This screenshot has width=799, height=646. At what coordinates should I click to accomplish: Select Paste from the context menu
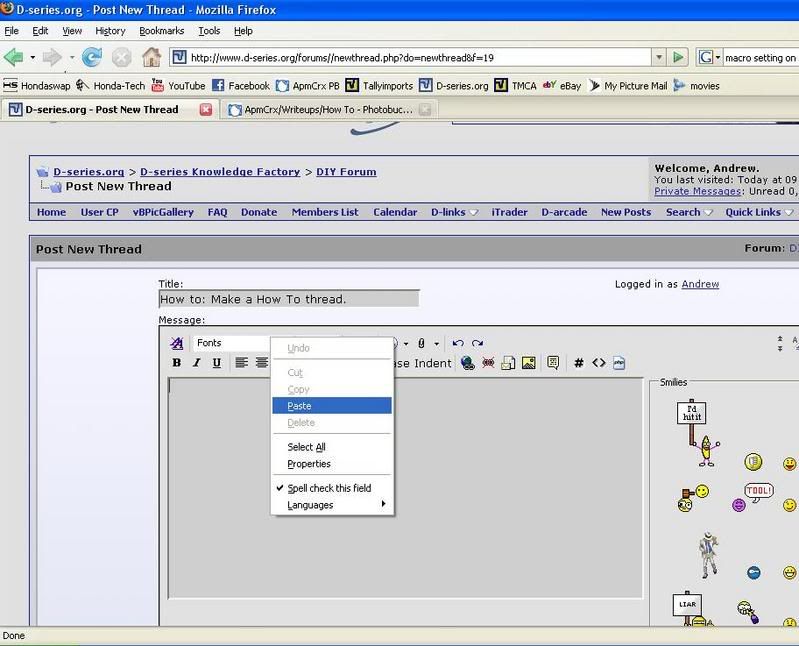coord(299,406)
